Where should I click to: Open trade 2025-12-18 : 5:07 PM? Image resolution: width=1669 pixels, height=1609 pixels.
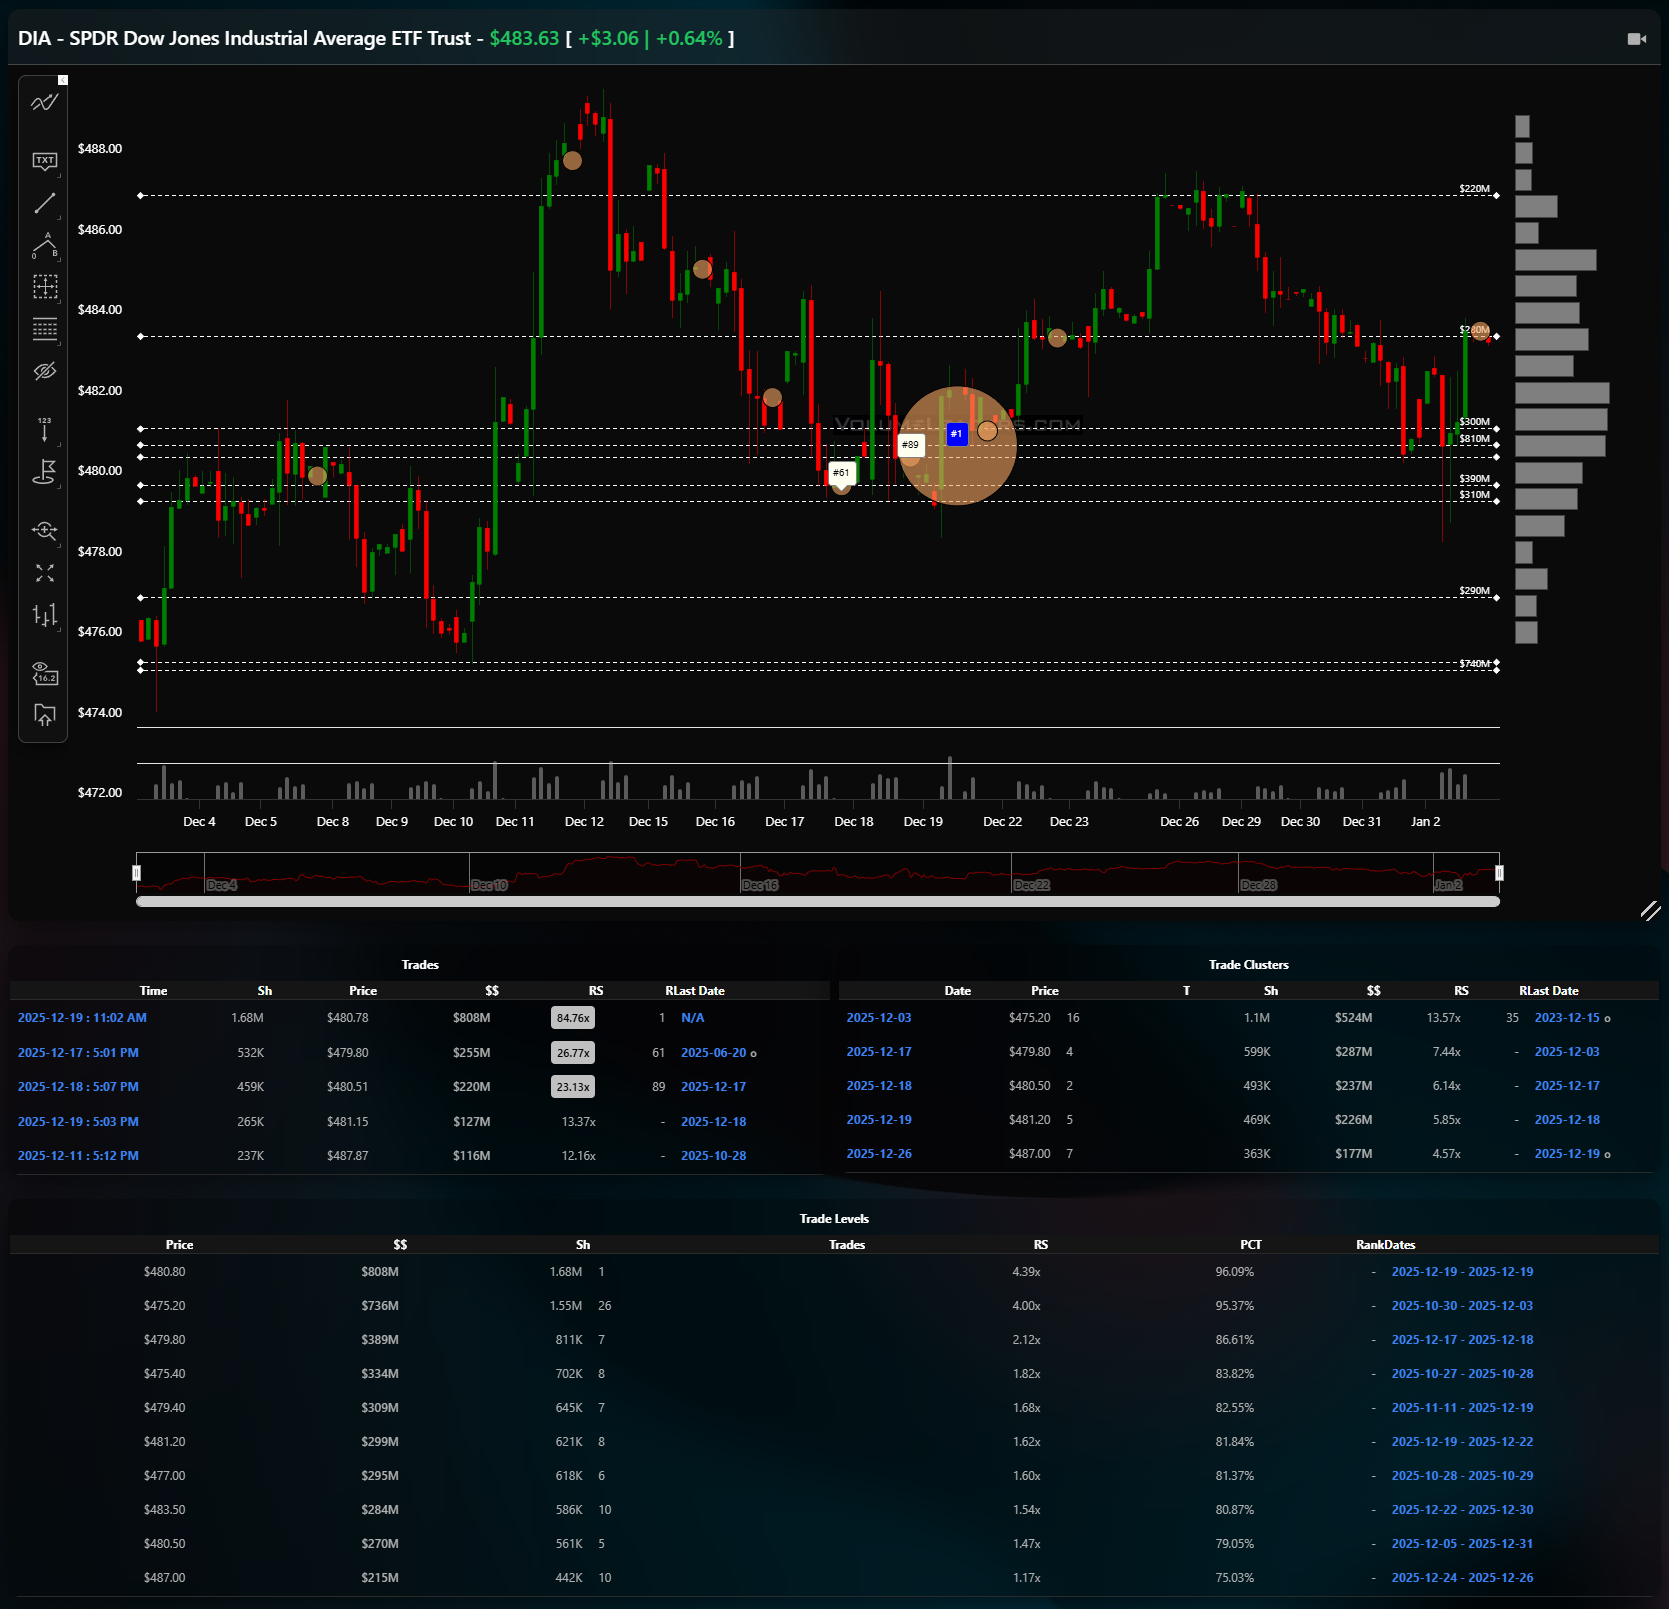(x=78, y=1087)
